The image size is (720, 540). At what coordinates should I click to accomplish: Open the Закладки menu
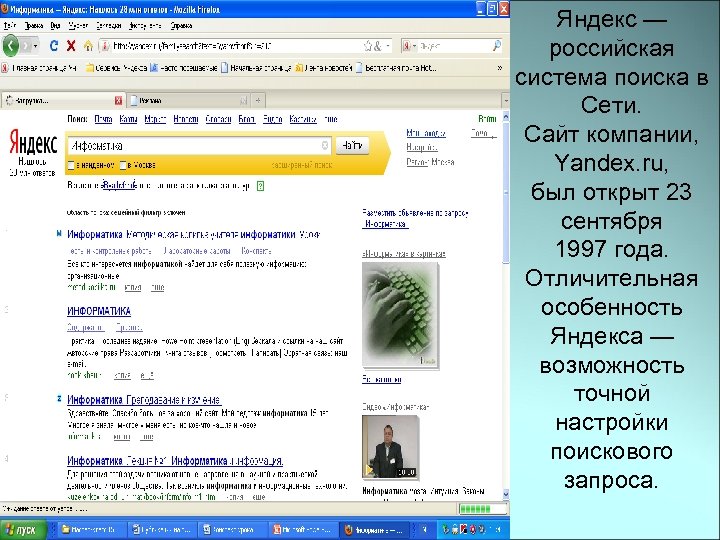click(x=109, y=26)
